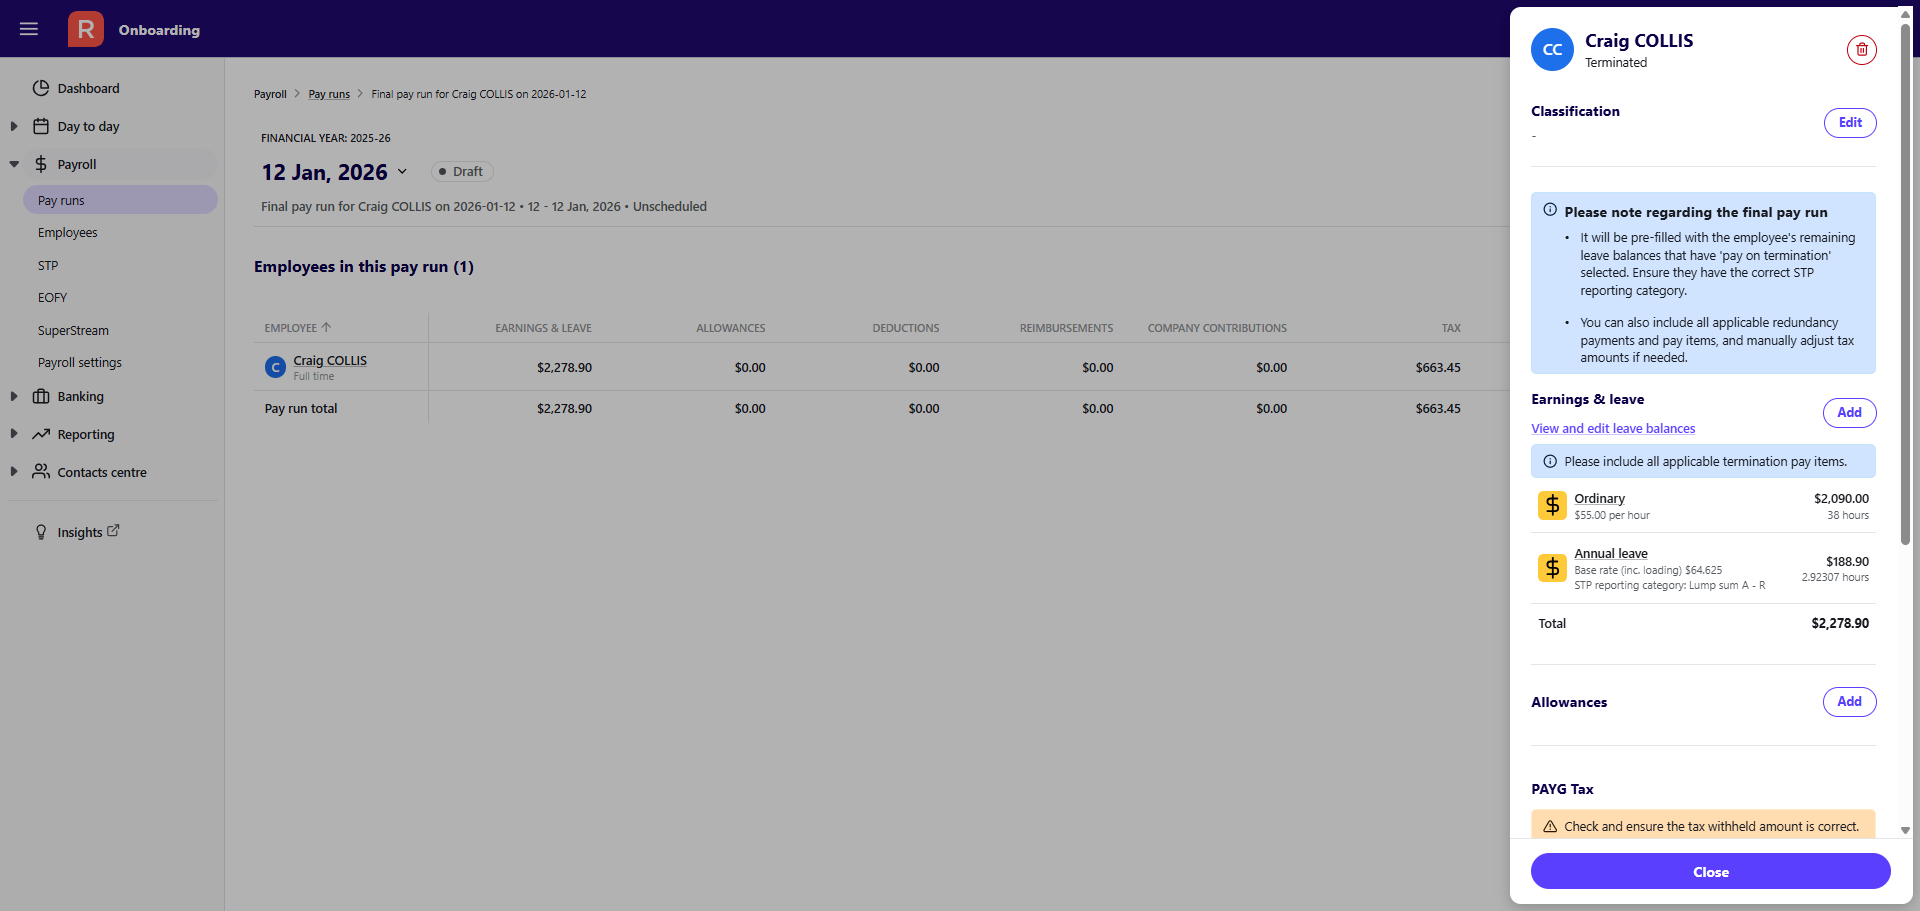
Task: Click the external link icon beside Insights
Action: [x=113, y=531]
